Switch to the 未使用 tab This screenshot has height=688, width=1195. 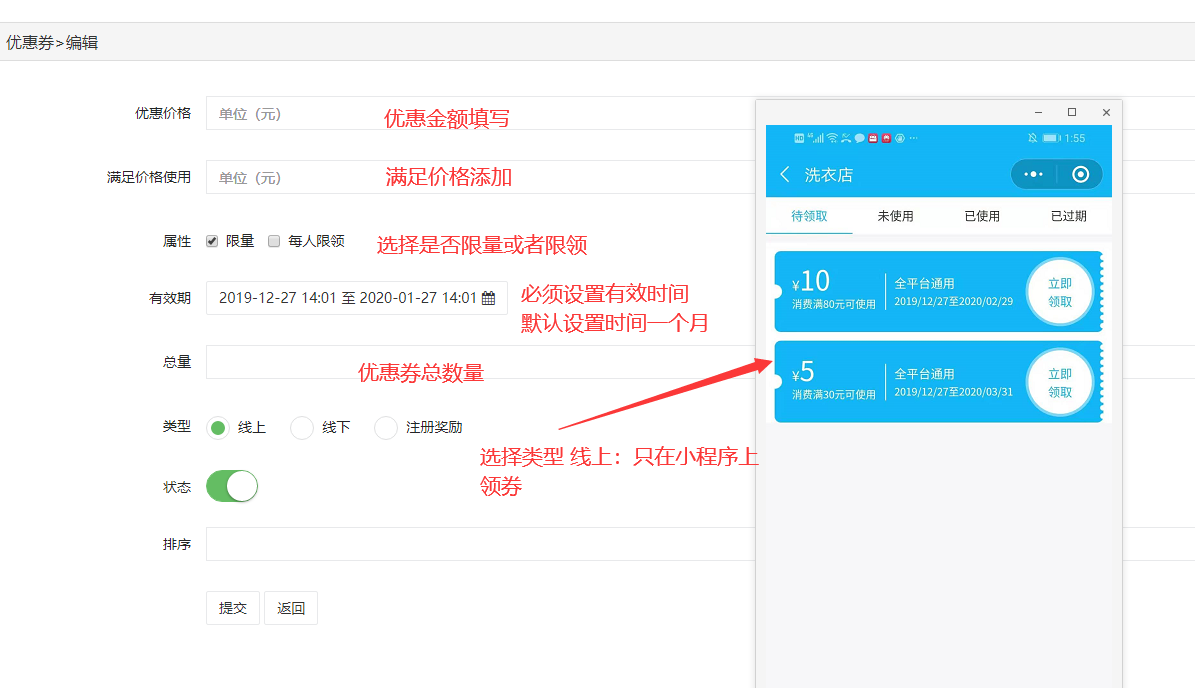pos(895,216)
